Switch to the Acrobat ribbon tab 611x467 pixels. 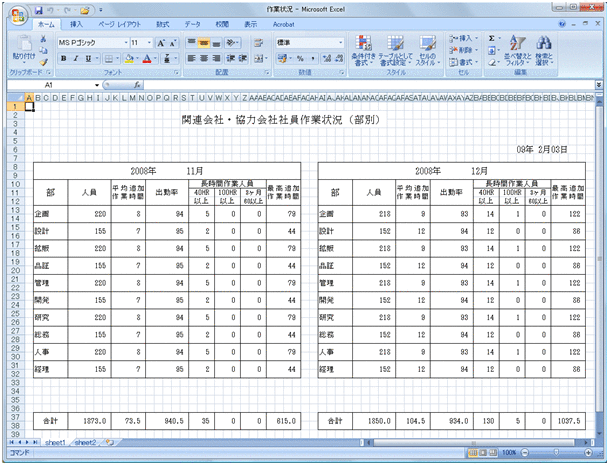click(x=283, y=25)
